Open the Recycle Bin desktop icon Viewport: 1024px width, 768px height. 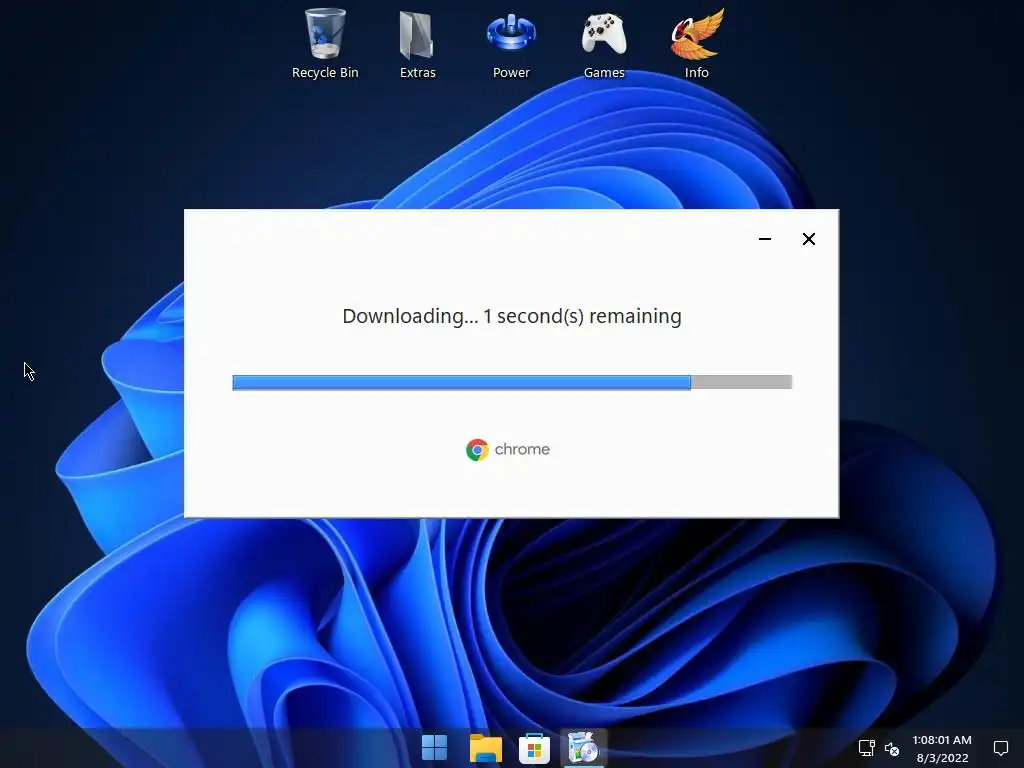point(325,43)
